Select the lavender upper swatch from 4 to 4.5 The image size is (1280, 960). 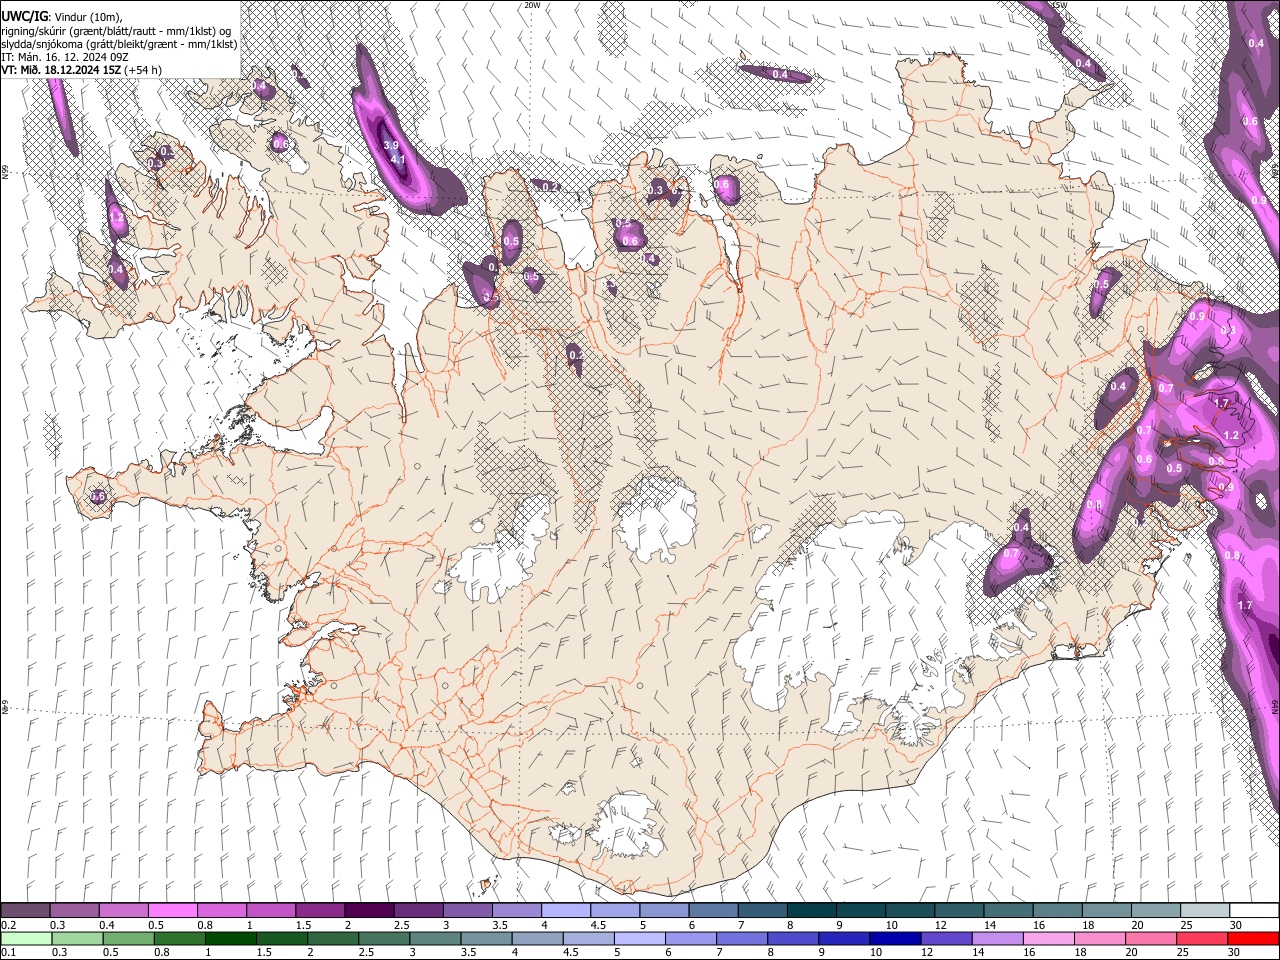click(565, 910)
